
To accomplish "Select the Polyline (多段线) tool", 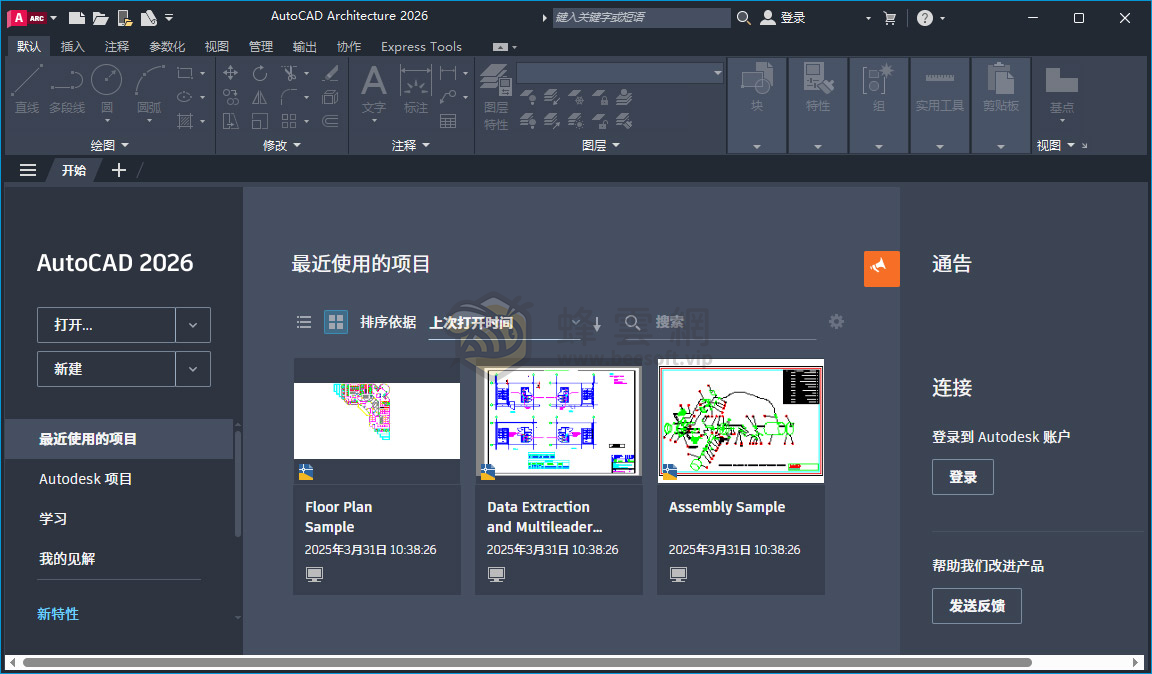I will pos(67,89).
